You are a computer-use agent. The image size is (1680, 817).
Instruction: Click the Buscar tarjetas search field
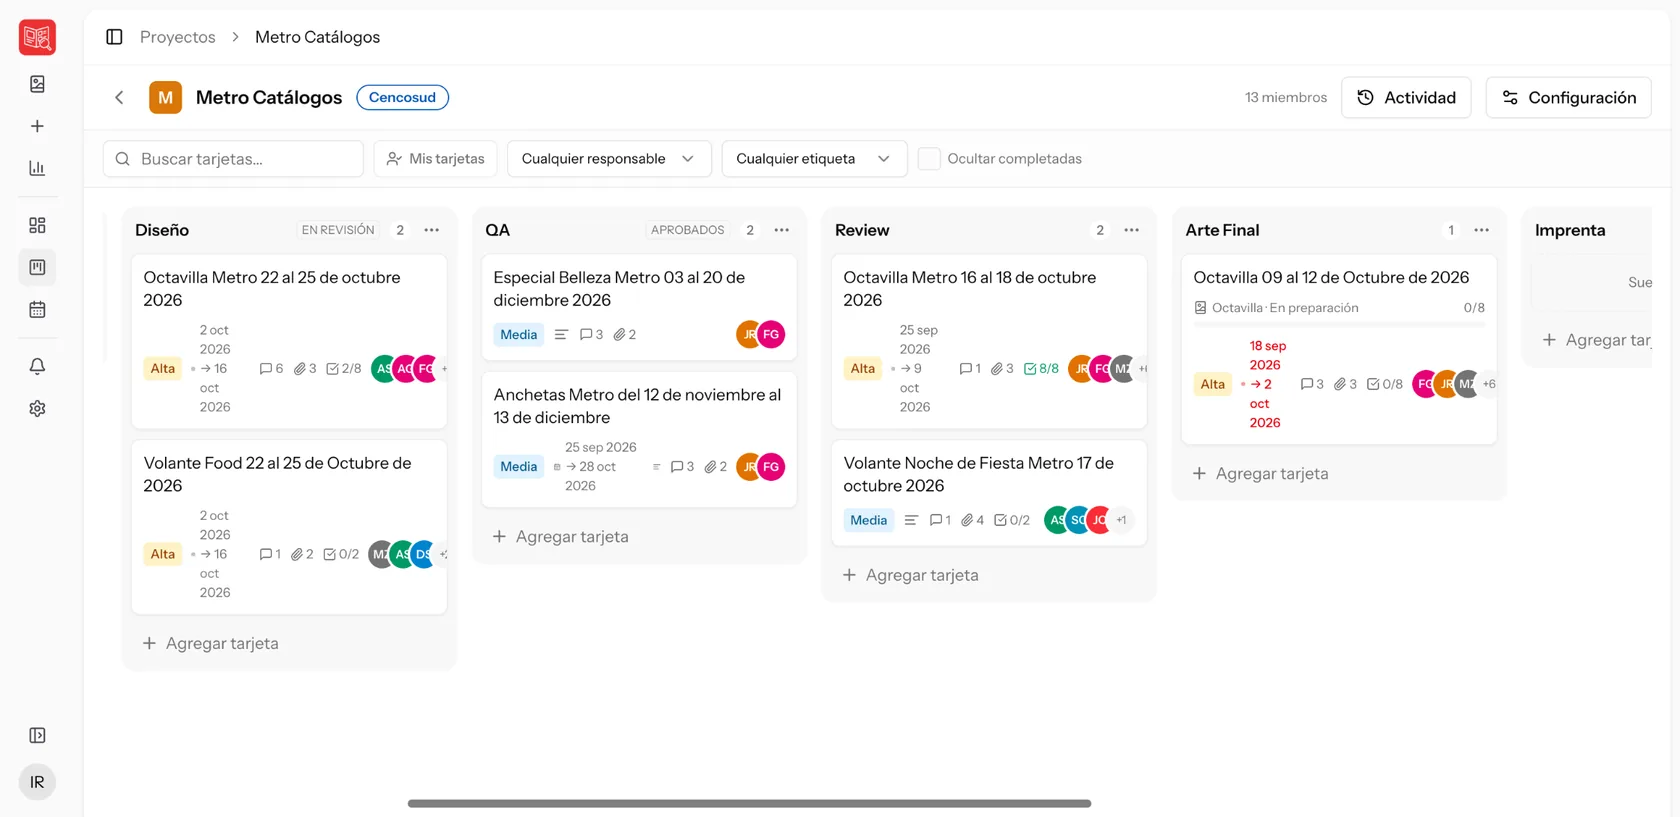(x=233, y=159)
